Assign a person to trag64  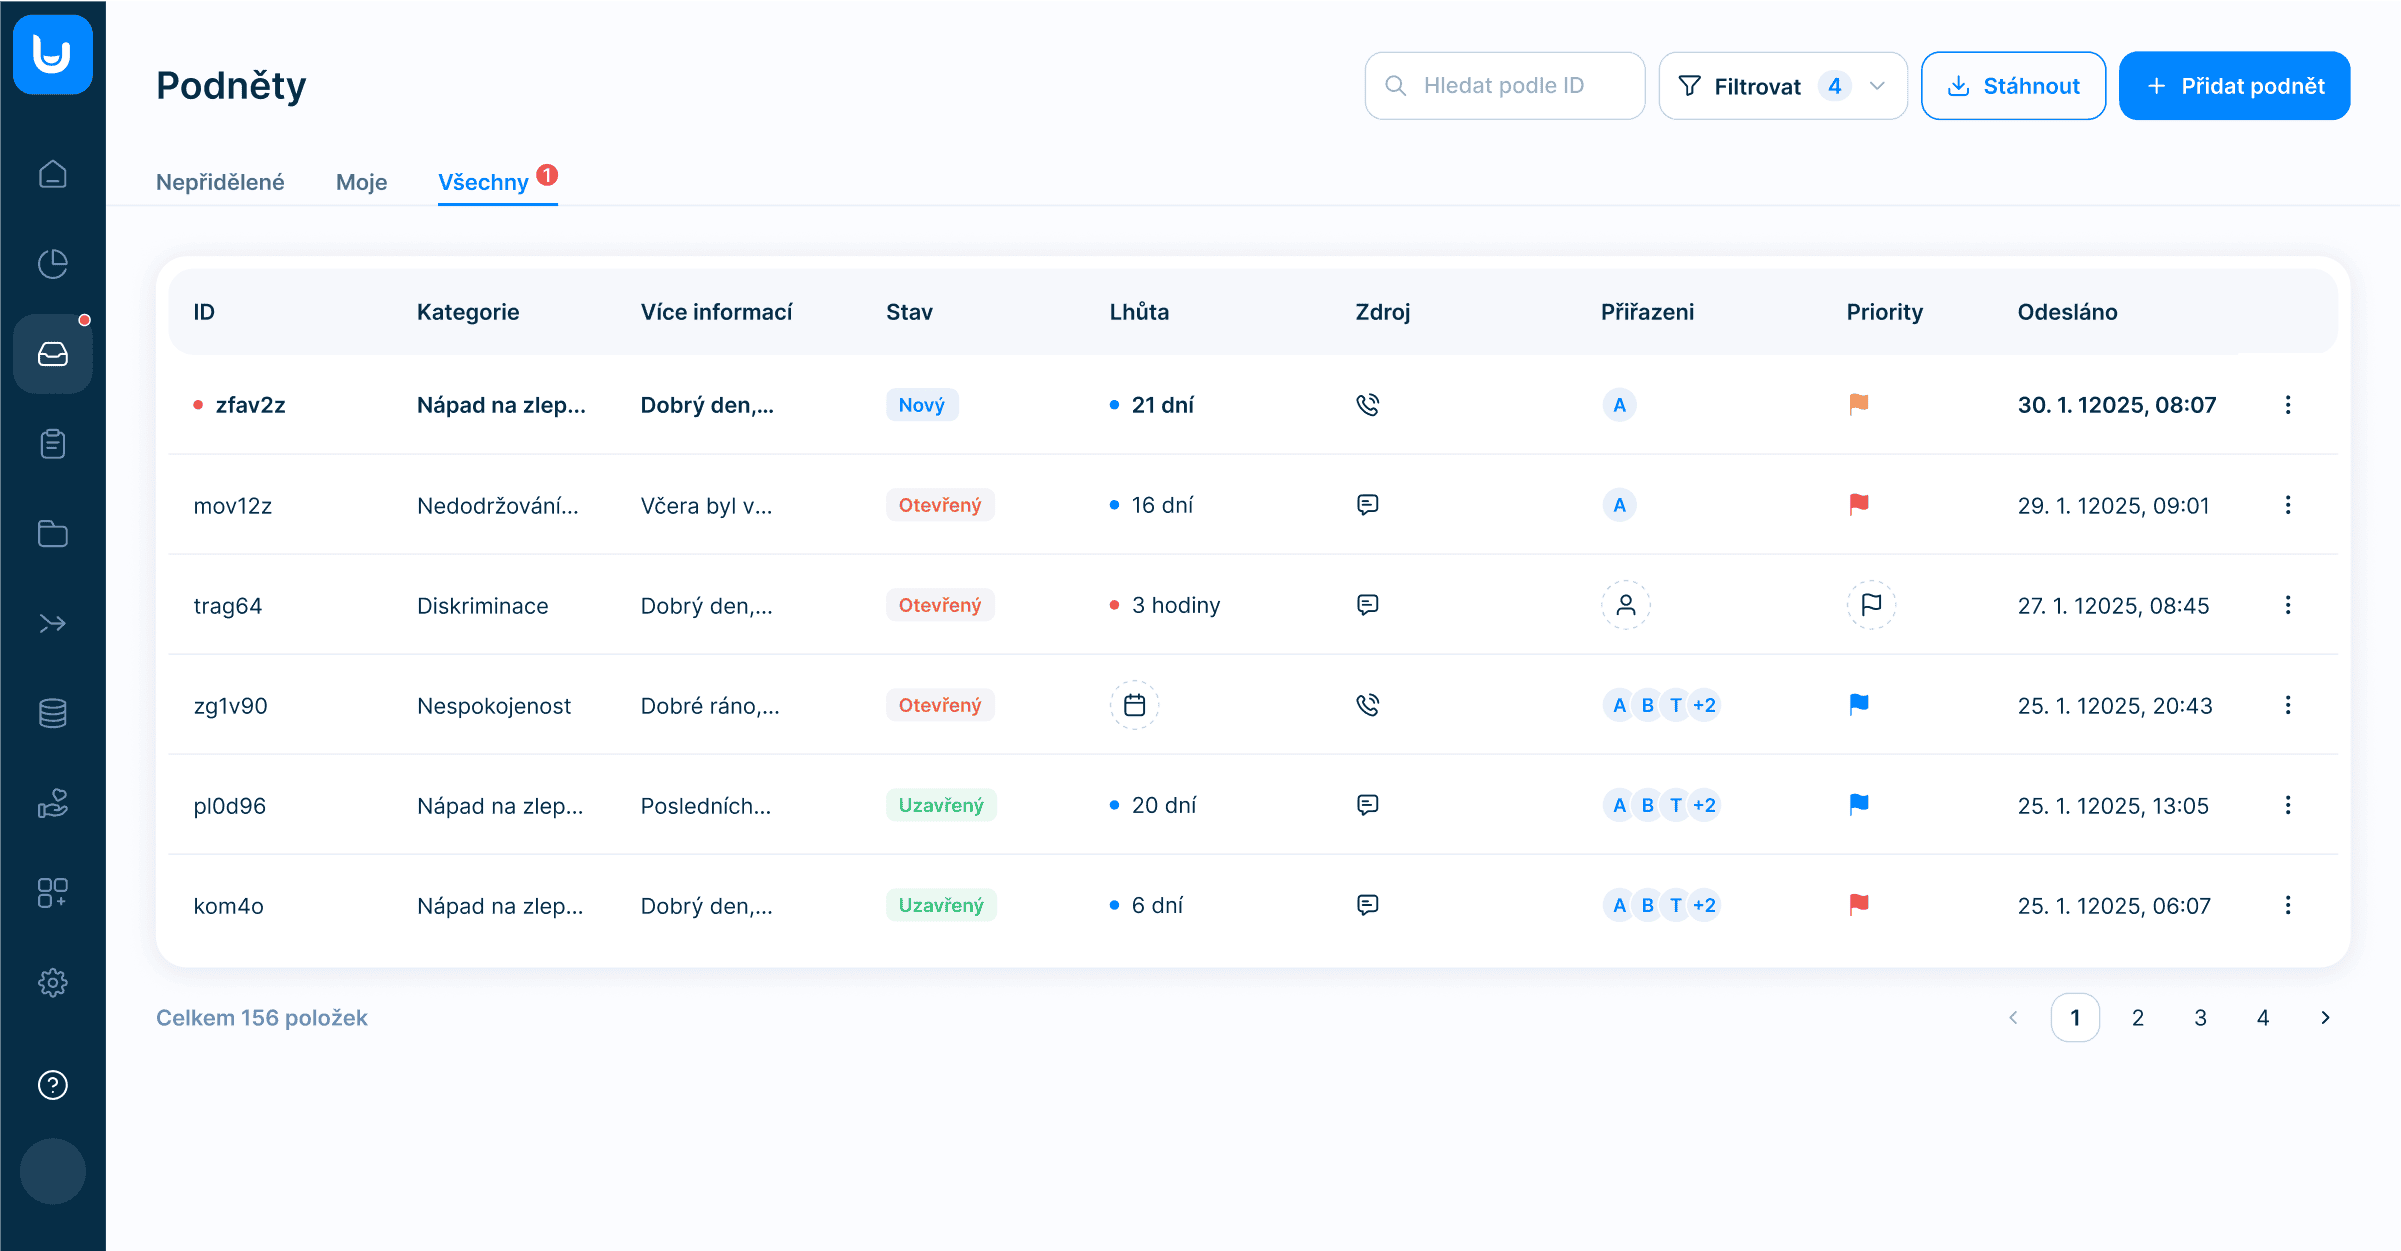[1626, 605]
